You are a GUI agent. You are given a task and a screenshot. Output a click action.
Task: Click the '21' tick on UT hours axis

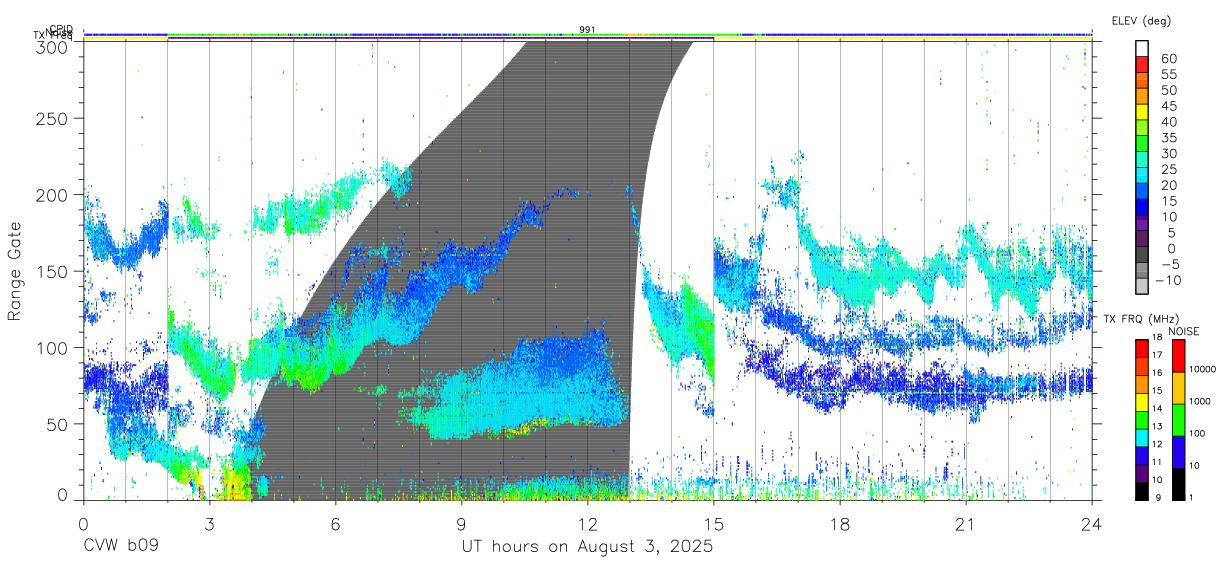click(966, 524)
